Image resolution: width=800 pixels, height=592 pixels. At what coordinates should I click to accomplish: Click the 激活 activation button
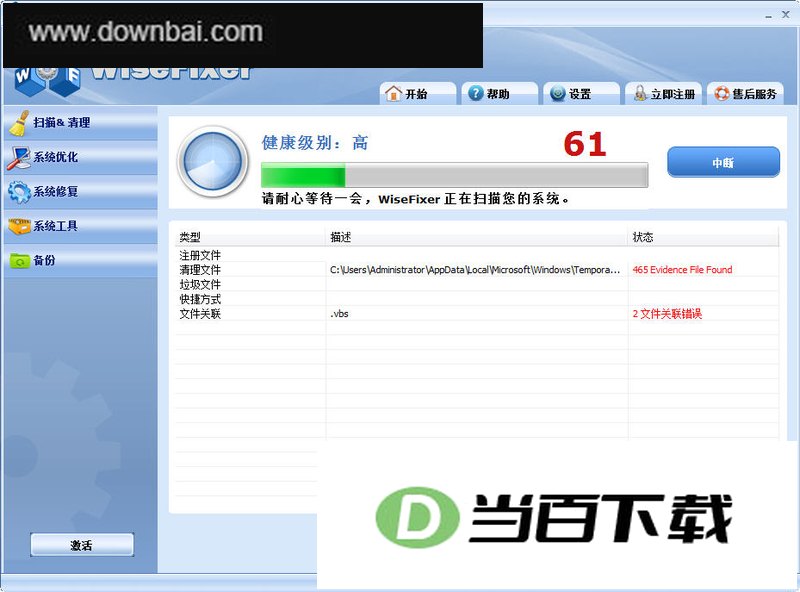click(x=82, y=545)
